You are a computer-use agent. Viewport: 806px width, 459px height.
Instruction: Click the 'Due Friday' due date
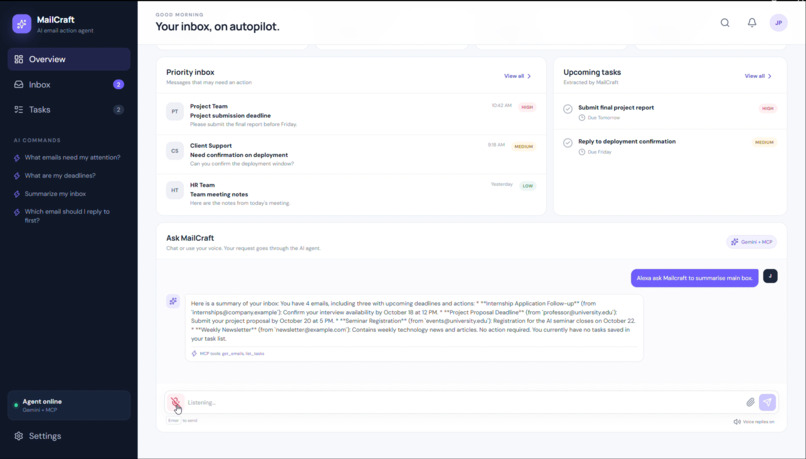click(595, 152)
